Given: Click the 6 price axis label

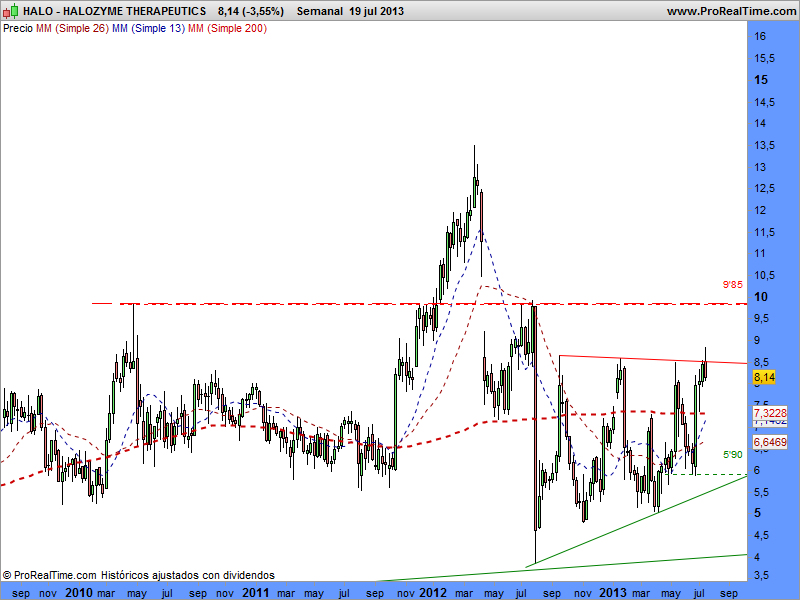Looking at the screenshot, I should point(757,470).
